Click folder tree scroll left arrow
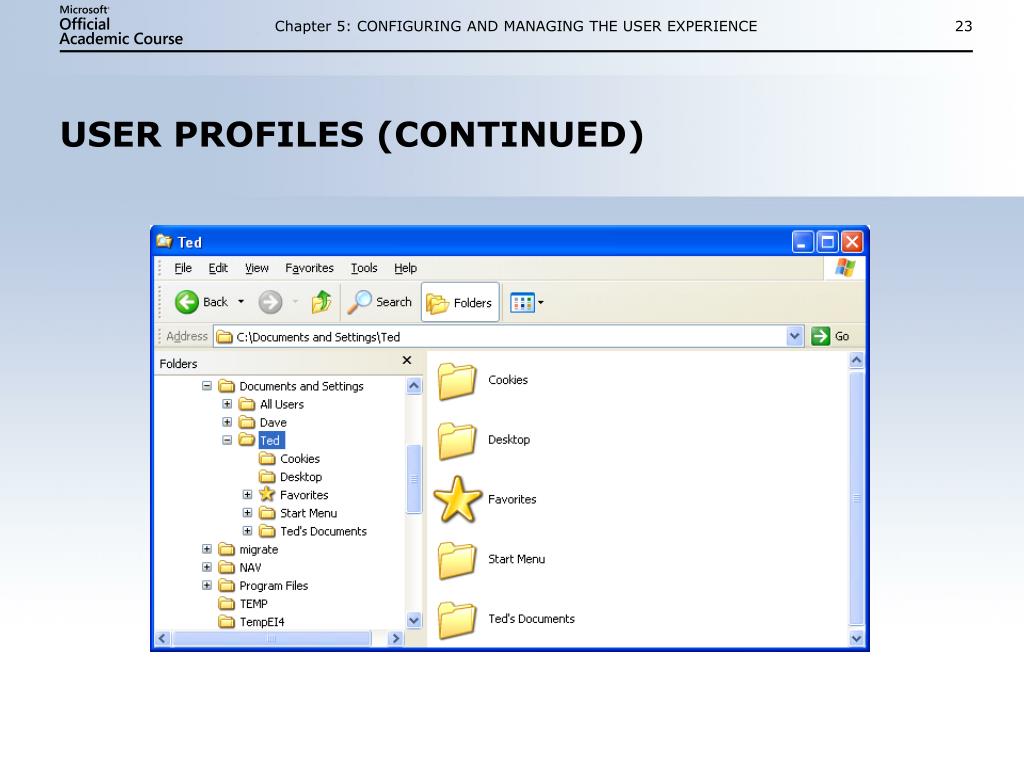Image resolution: width=1024 pixels, height=768 pixels. 163,639
